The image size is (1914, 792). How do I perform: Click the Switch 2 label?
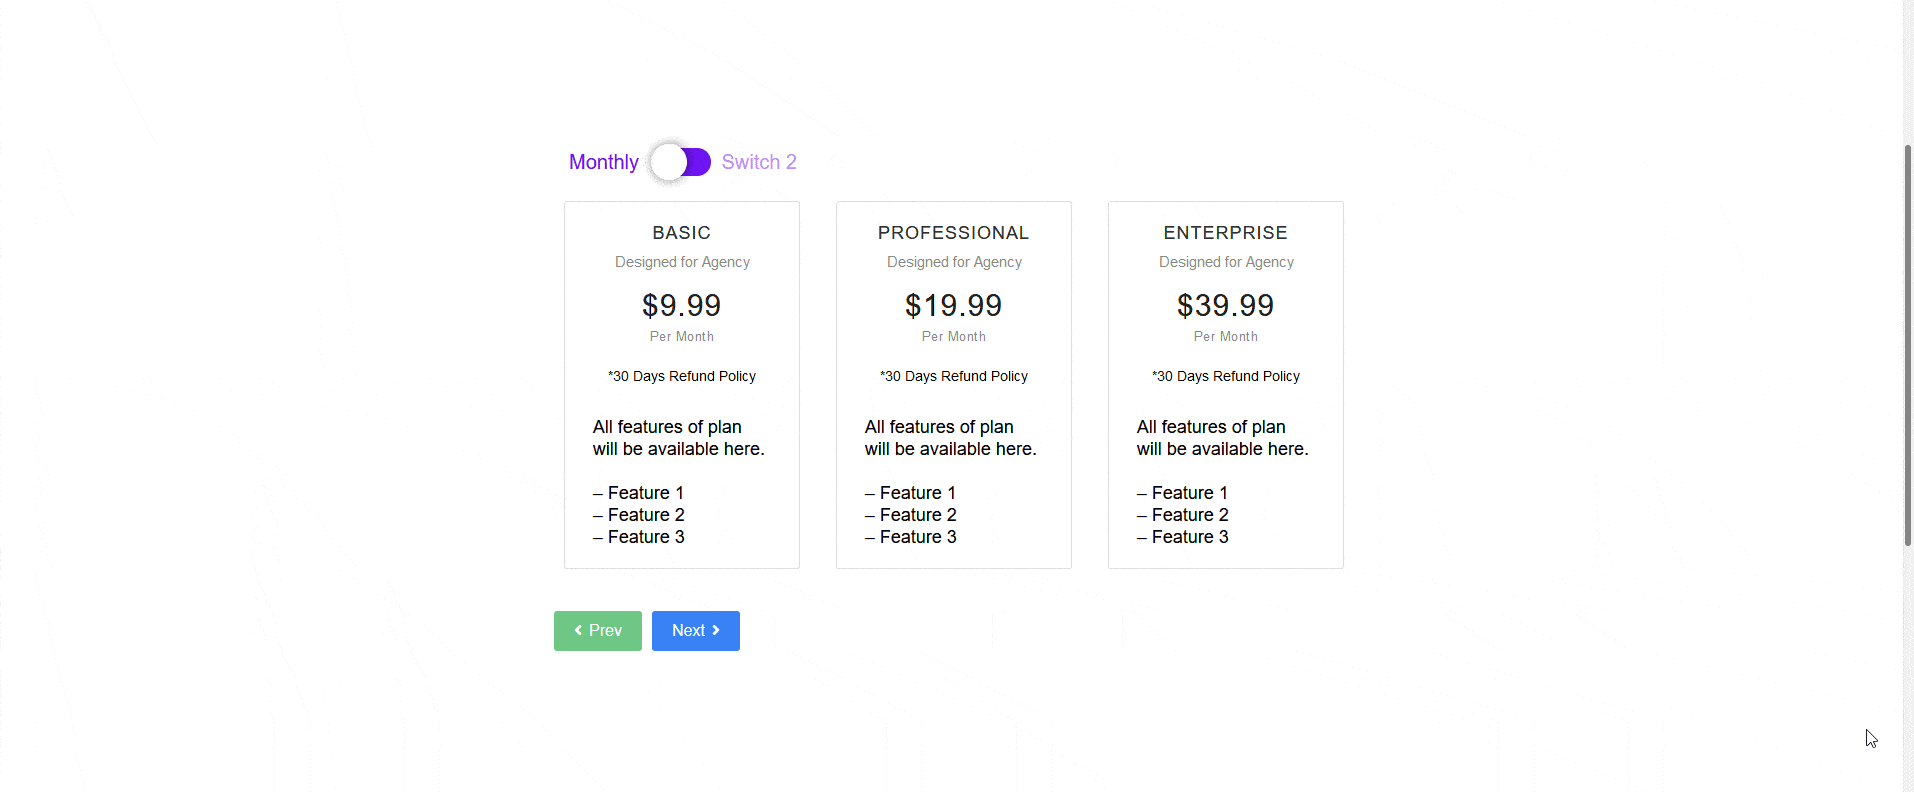(x=759, y=162)
